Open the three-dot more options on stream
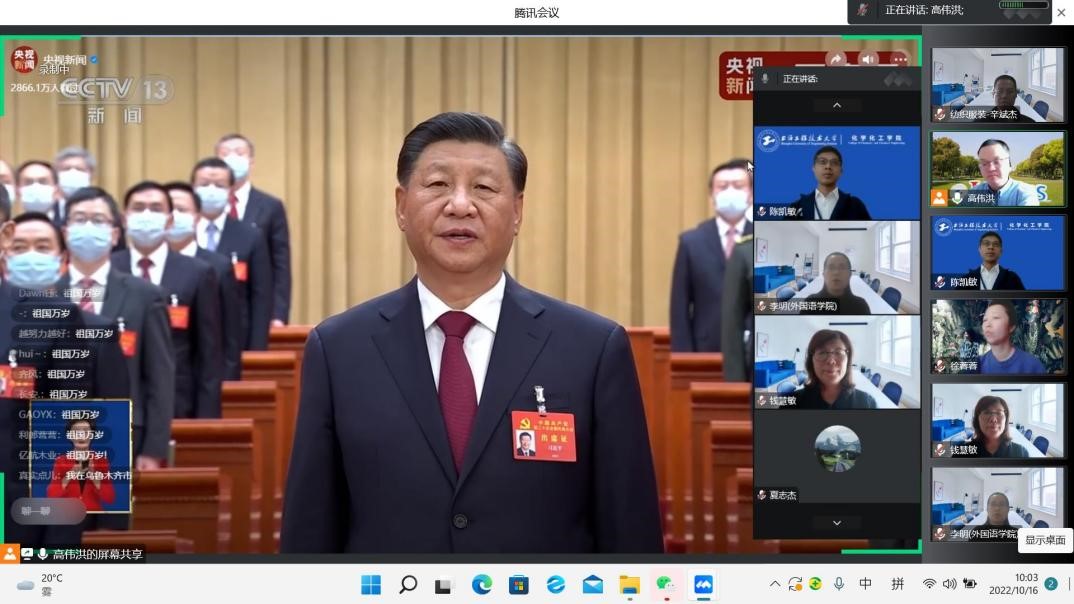Viewport: 1074px width, 604px height. [x=899, y=60]
